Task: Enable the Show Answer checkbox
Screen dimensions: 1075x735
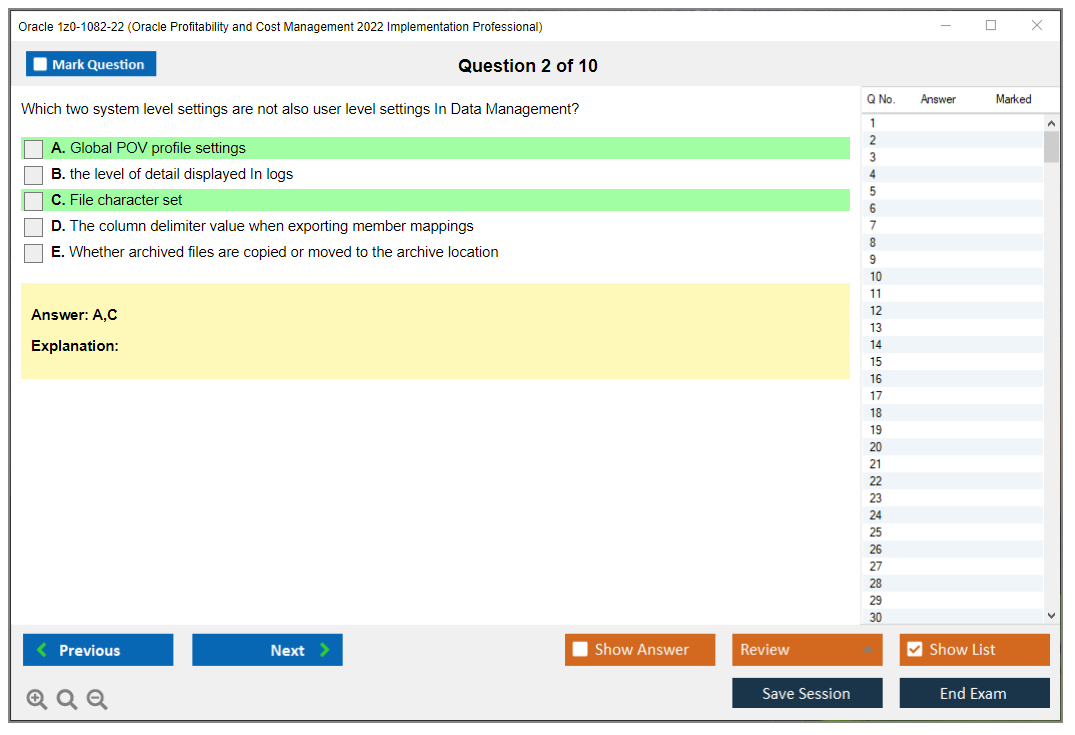Action: coord(580,649)
